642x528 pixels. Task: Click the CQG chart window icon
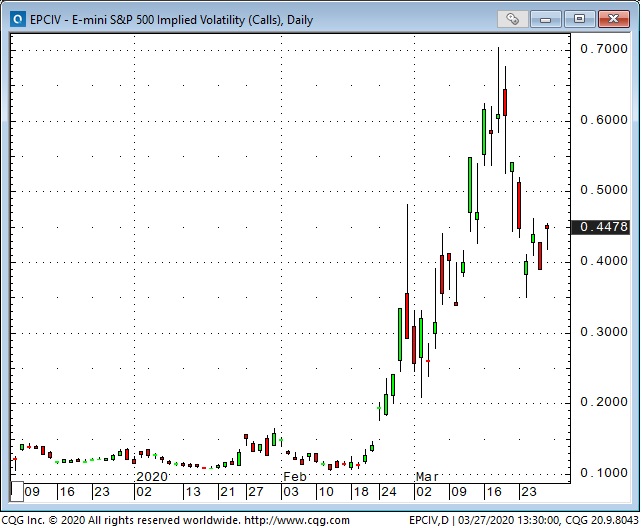[18, 19]
